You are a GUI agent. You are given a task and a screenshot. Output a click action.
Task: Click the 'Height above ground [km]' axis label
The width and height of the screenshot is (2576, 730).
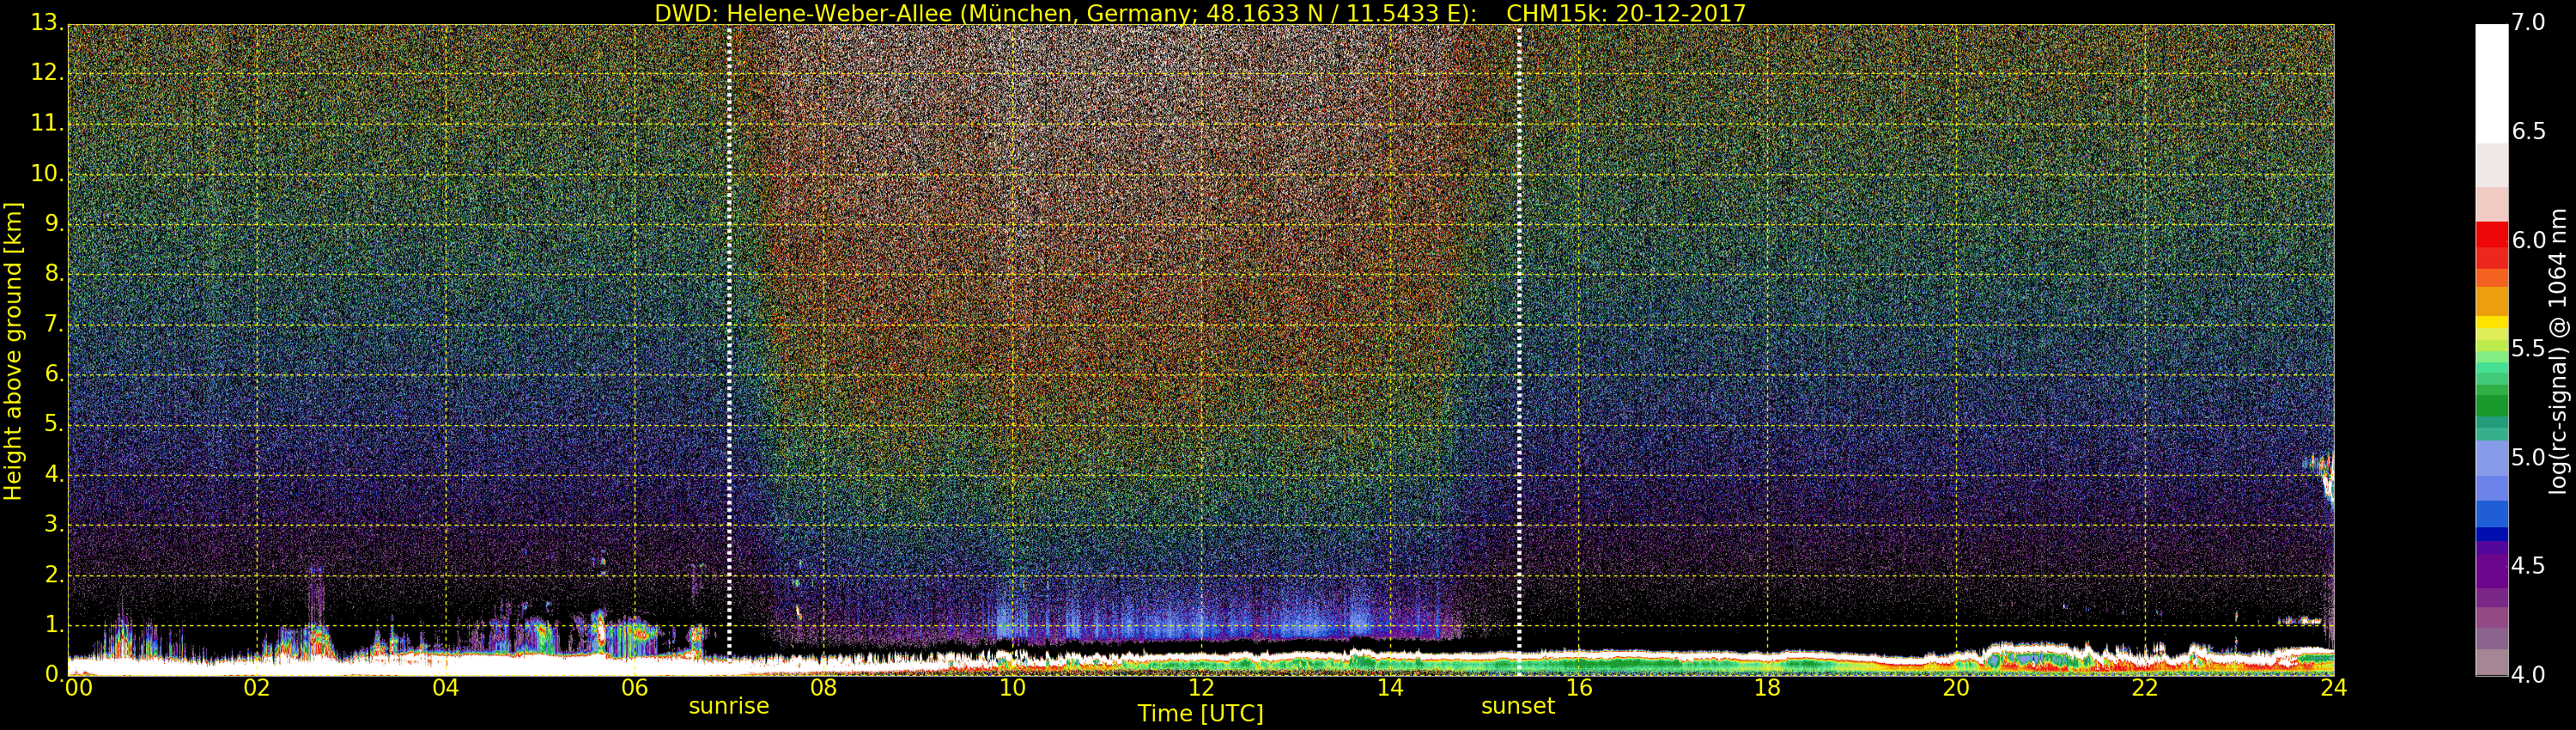click(x=13, y=350)
